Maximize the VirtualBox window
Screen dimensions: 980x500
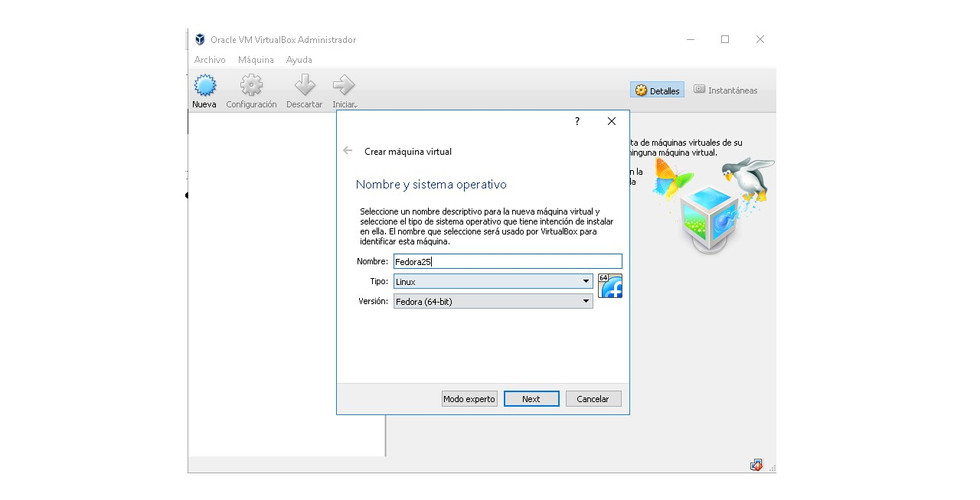[725, 39]
